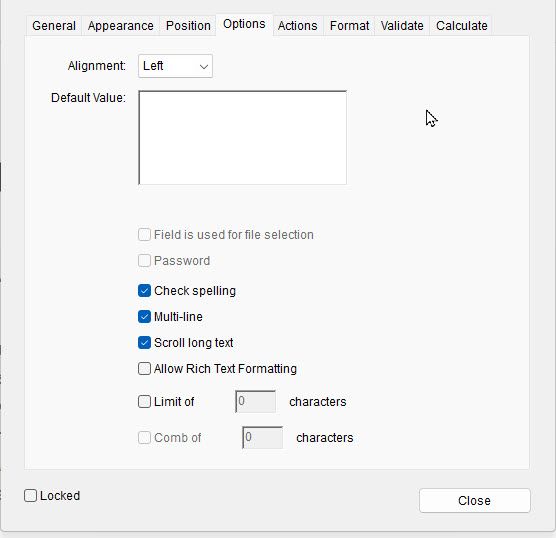Open the Alignment dropdown set to Left
Viewport: 556px width, 538px height.
point(176,66)
